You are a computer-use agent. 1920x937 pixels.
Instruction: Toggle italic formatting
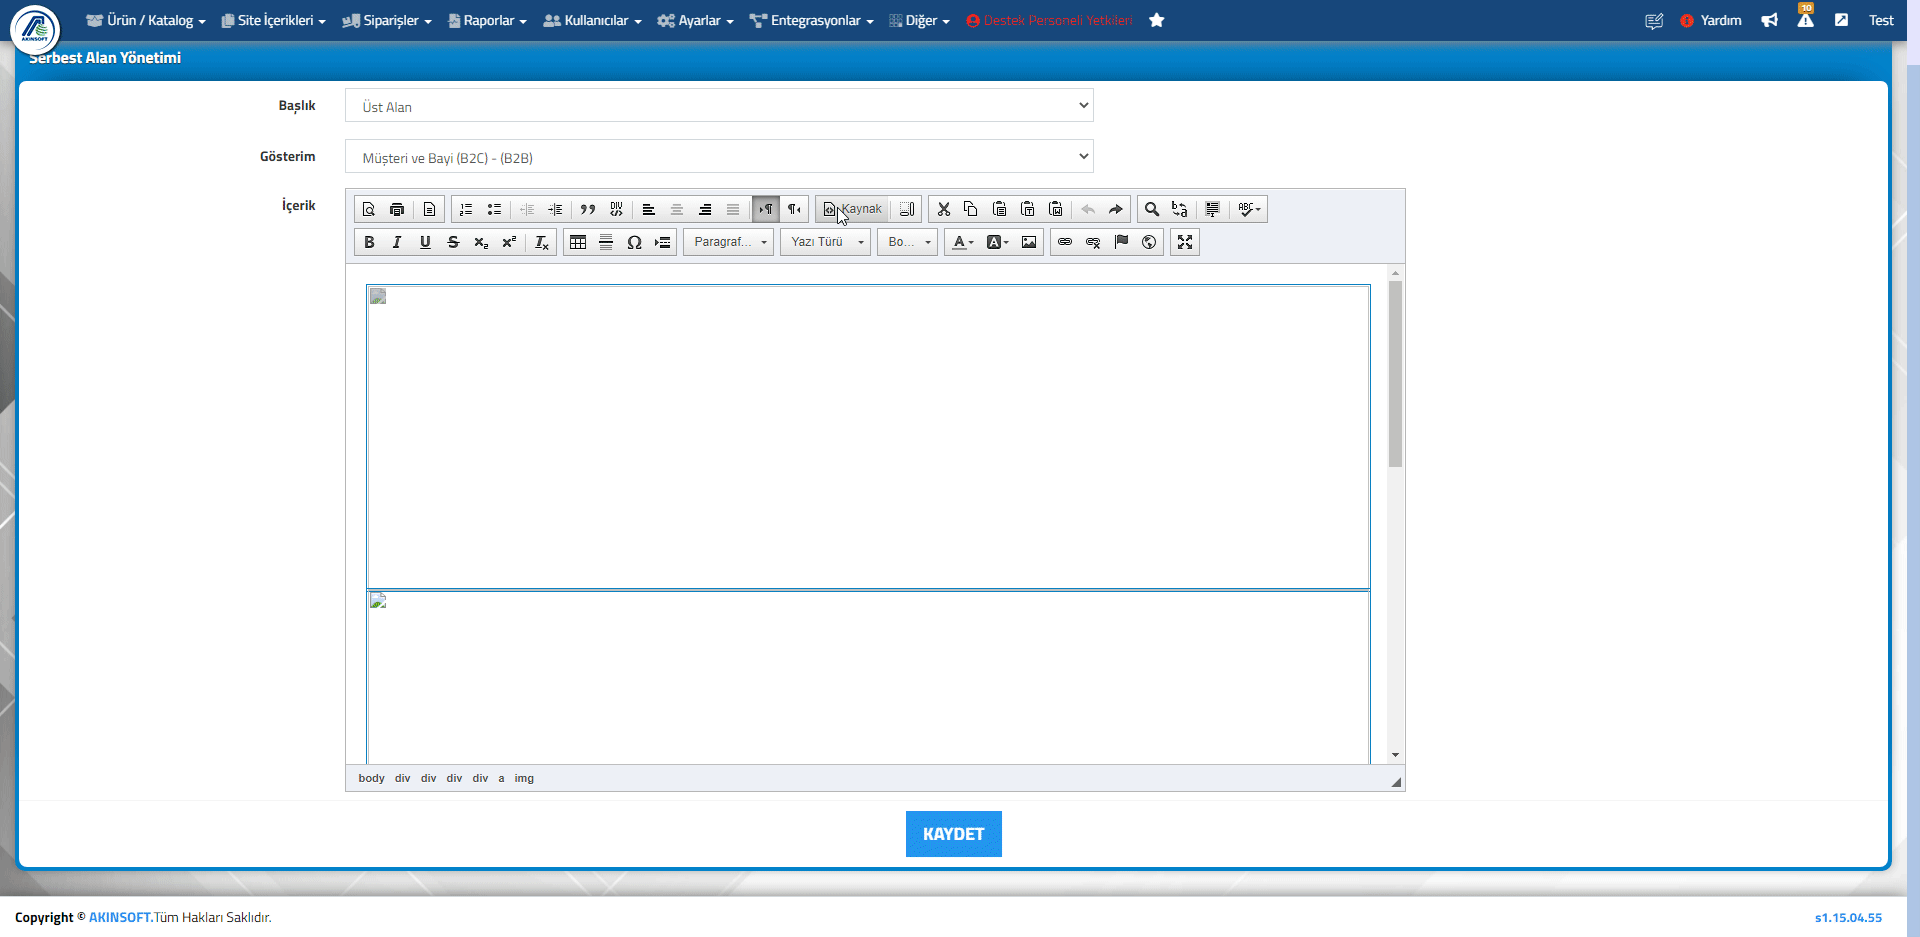pos(397,242)
